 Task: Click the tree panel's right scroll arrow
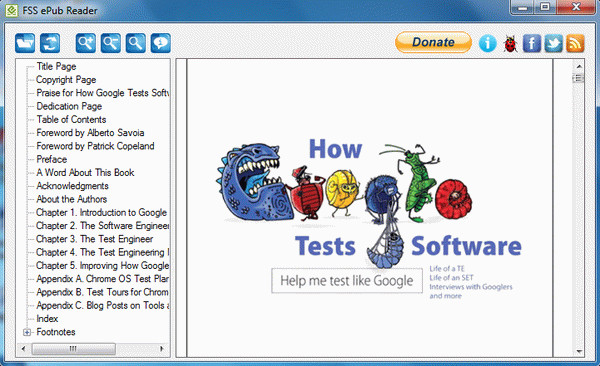[x=161, y=349]
